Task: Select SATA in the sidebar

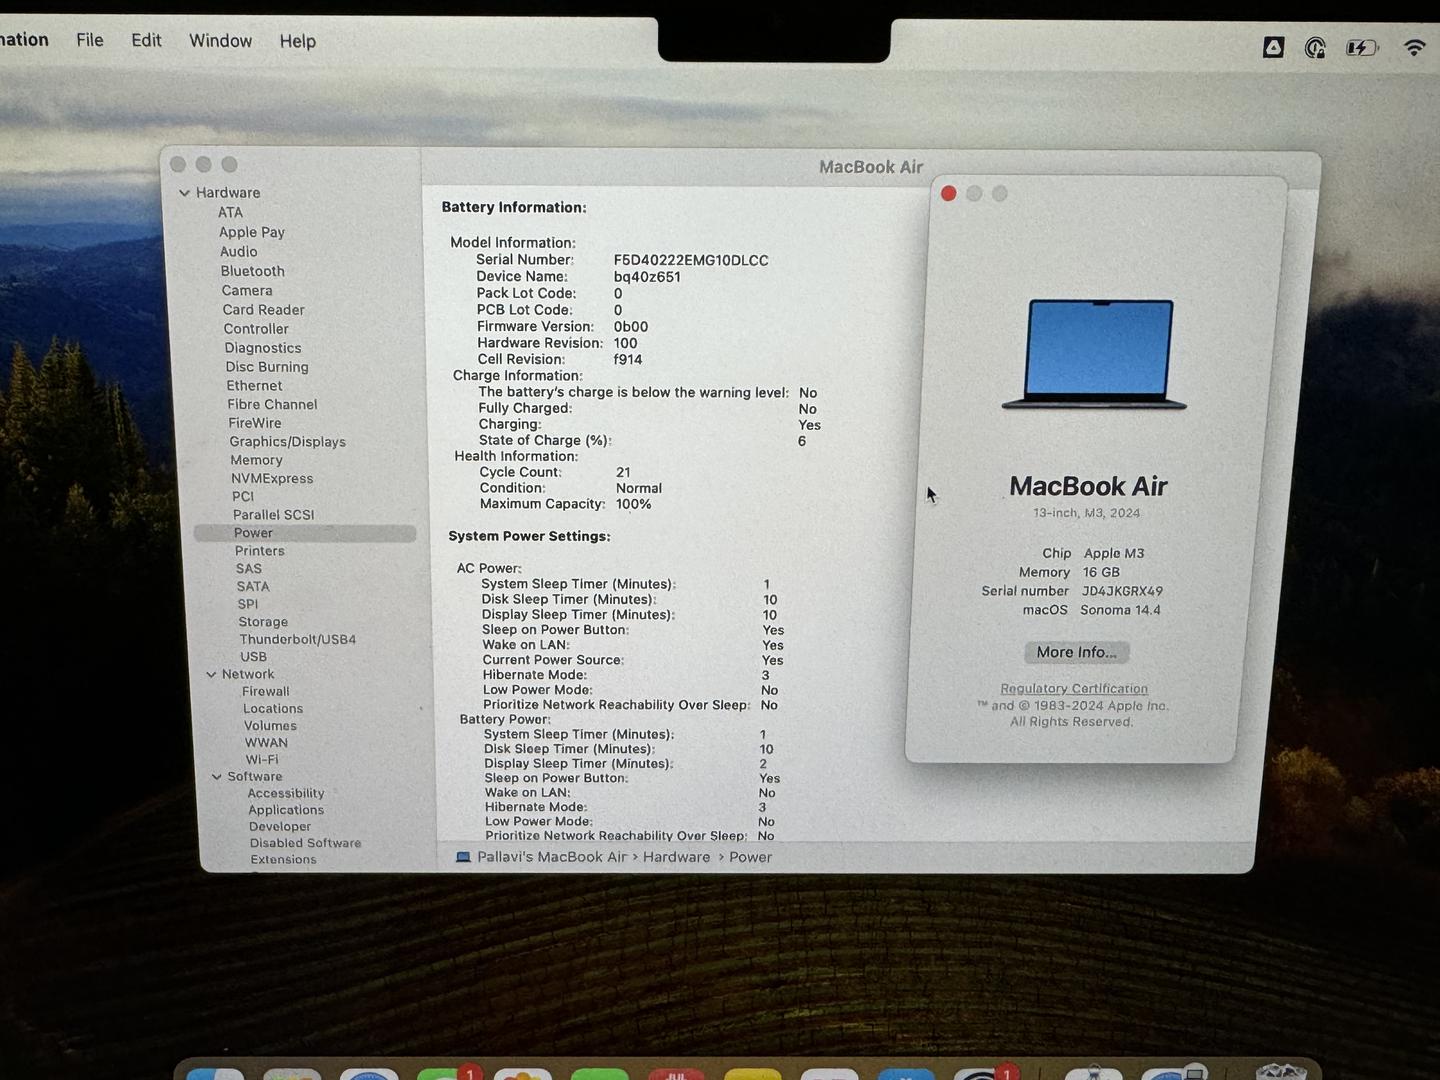Action: 253,587
